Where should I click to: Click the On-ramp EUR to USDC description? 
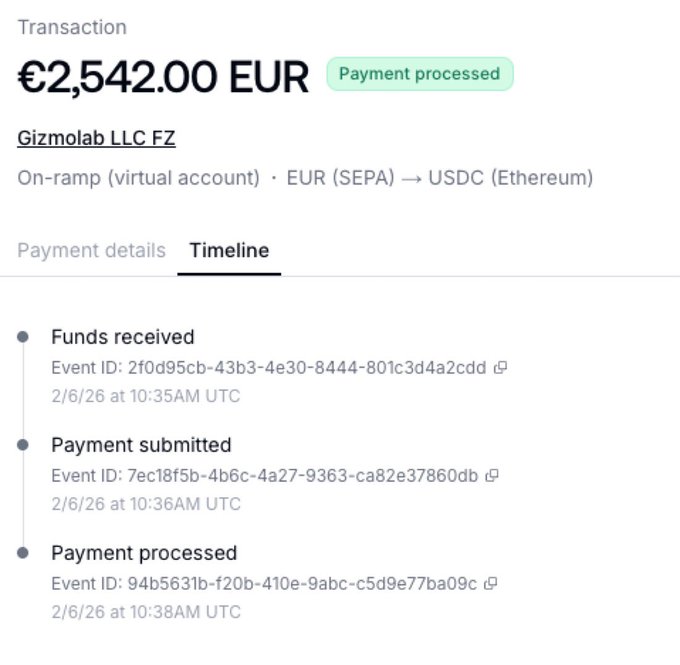pyautogui.click(x=305, y=178)
